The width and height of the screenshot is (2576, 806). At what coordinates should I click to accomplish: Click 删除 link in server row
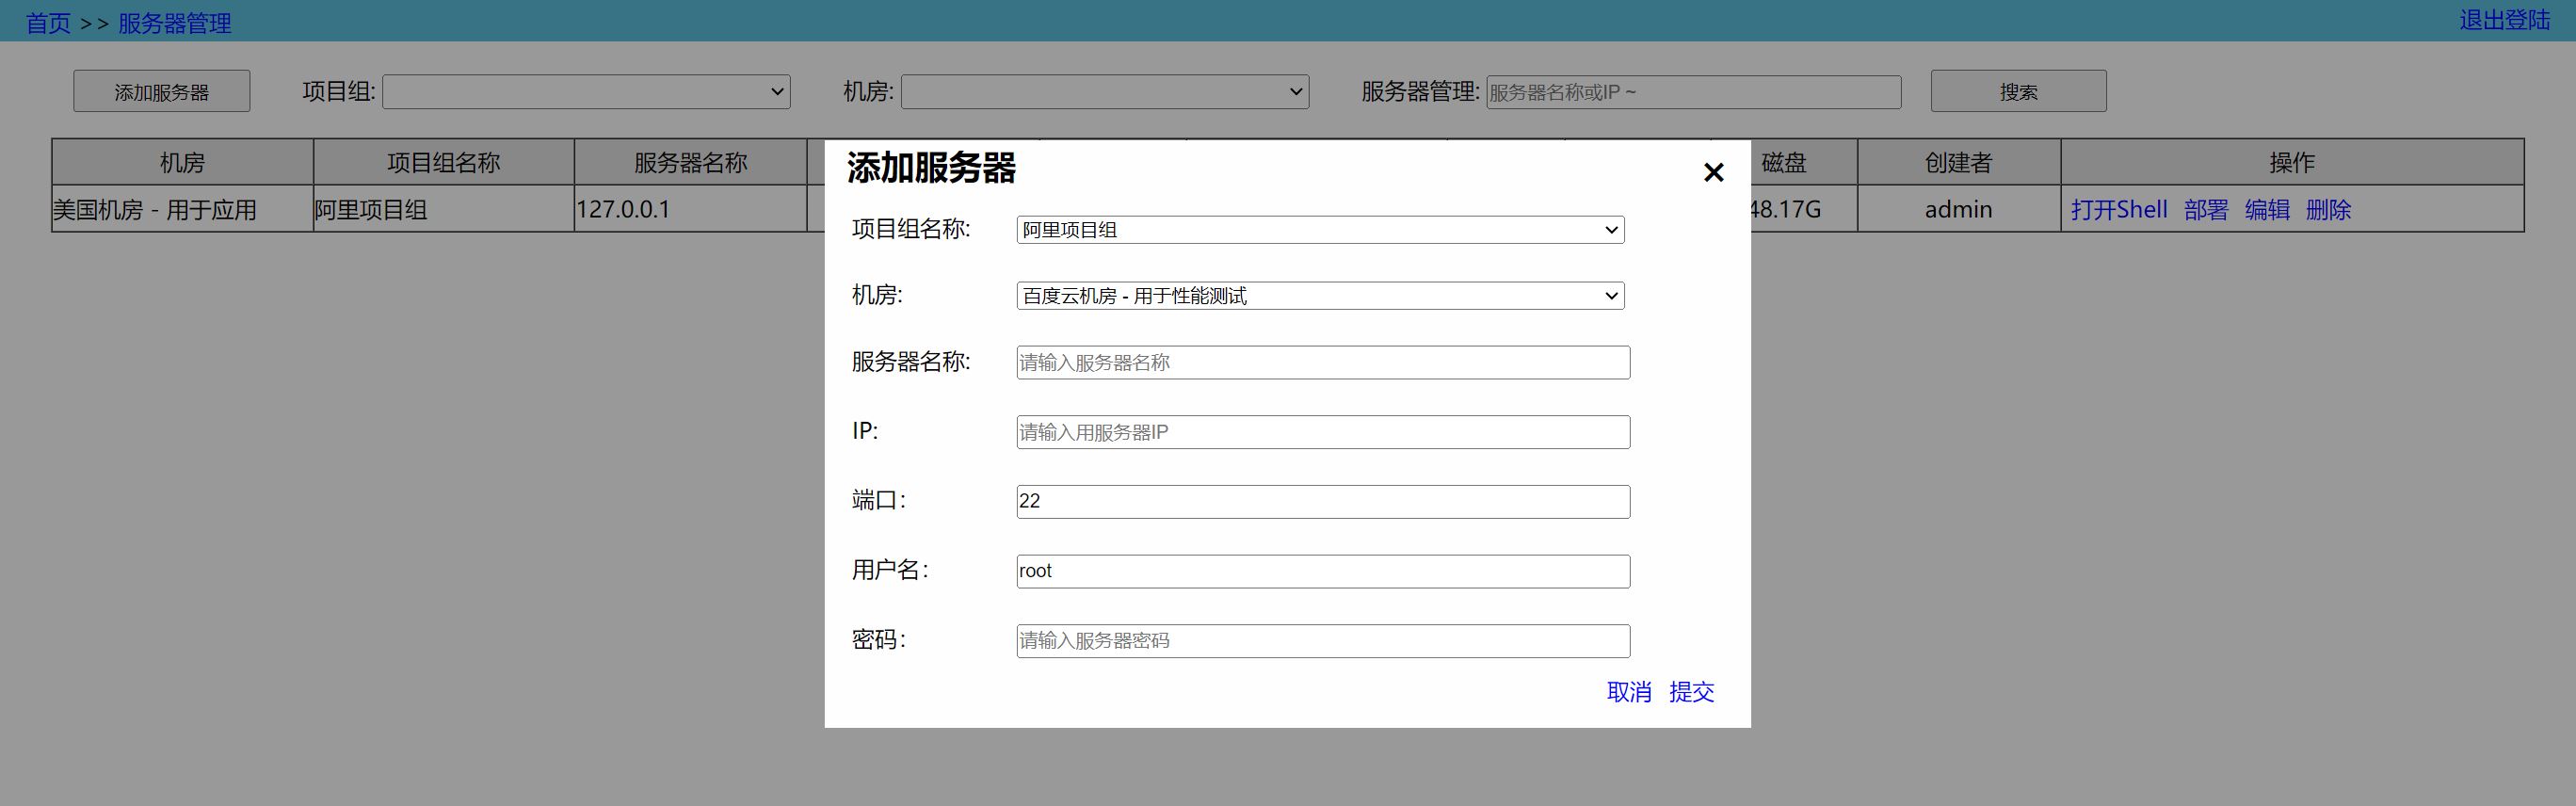(x=2328, y=210)
